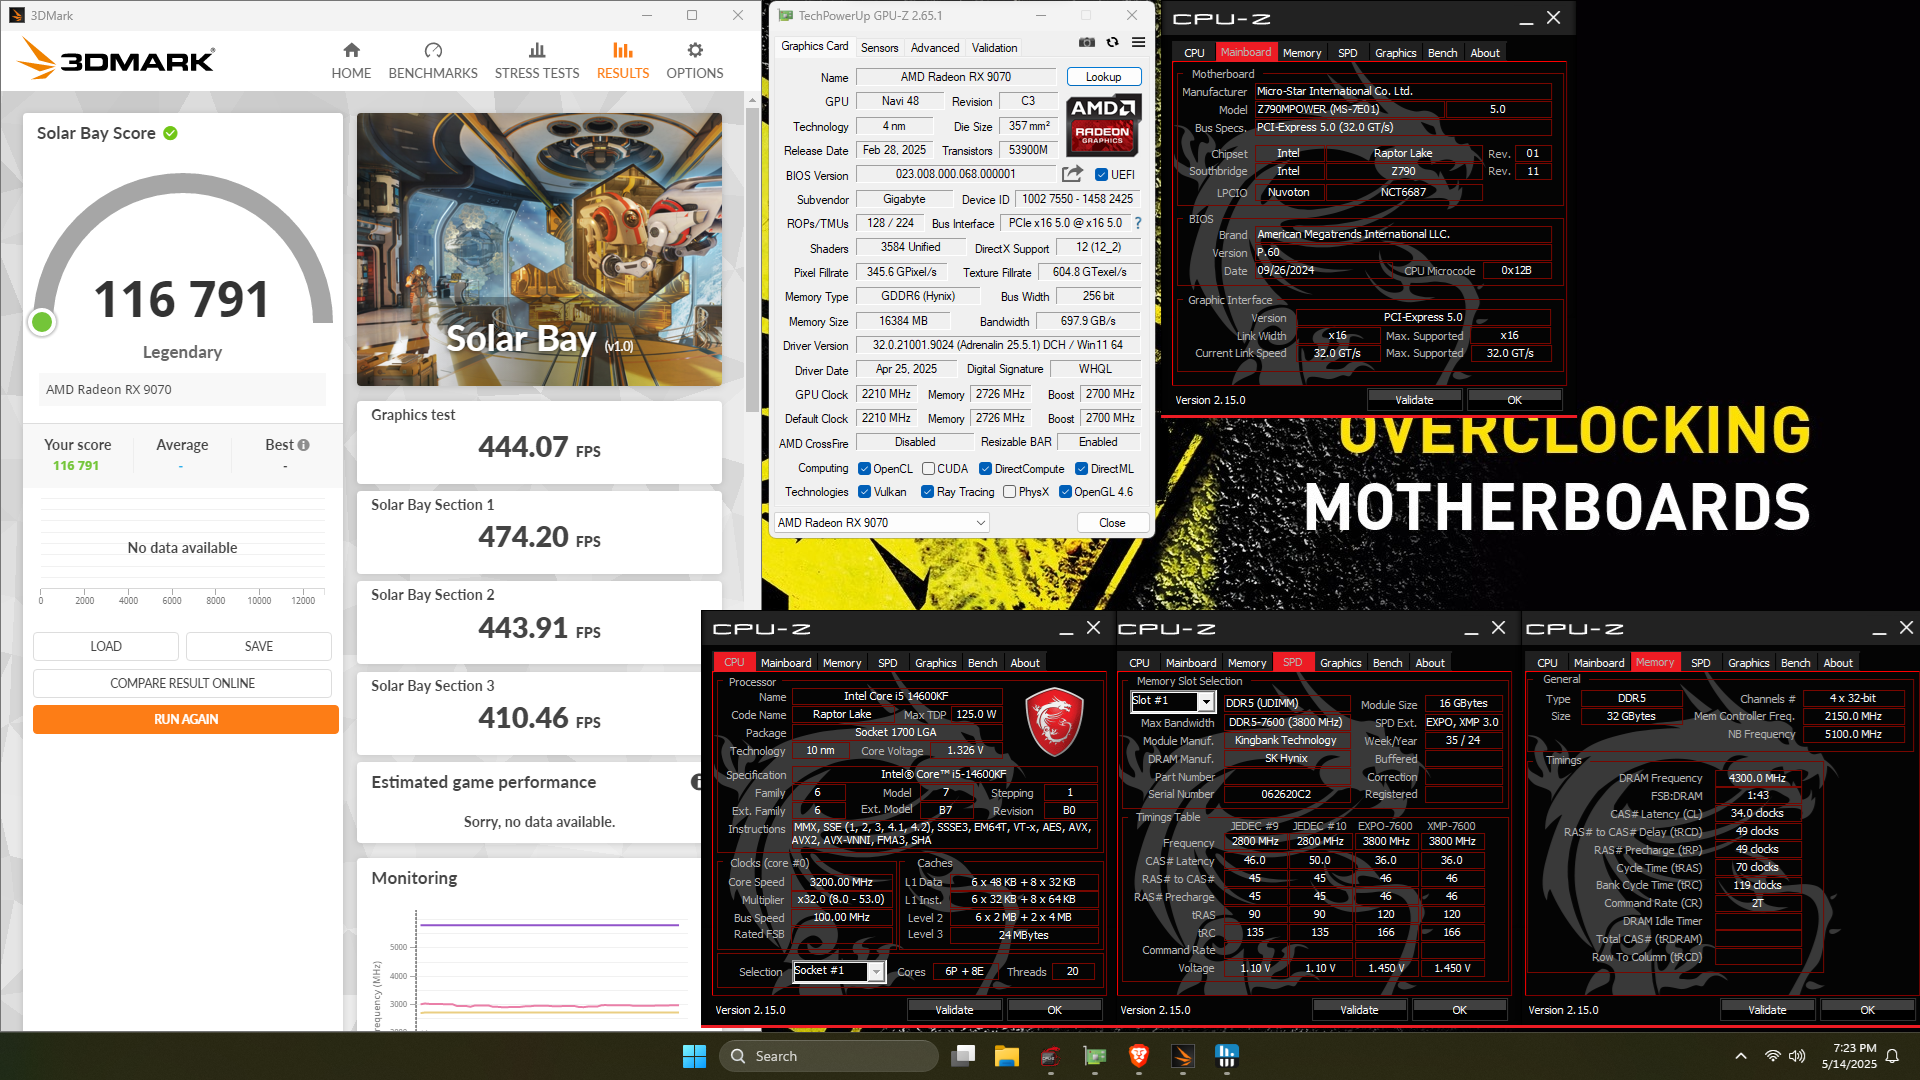Open the GPU-Z hamburger menu
1920x1080 pixels.
[x=1138, y=42]
